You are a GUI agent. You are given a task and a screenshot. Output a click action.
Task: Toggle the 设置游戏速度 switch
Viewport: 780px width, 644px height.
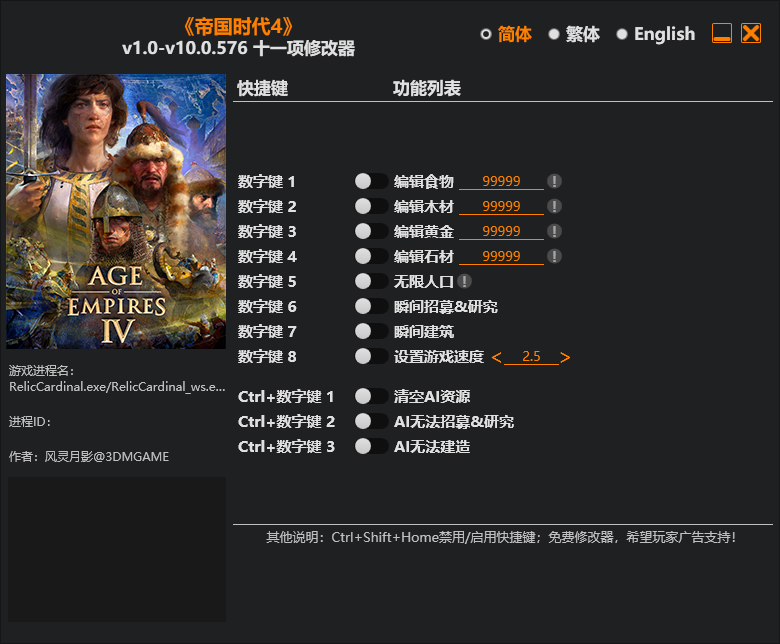[x=371, y=357]
